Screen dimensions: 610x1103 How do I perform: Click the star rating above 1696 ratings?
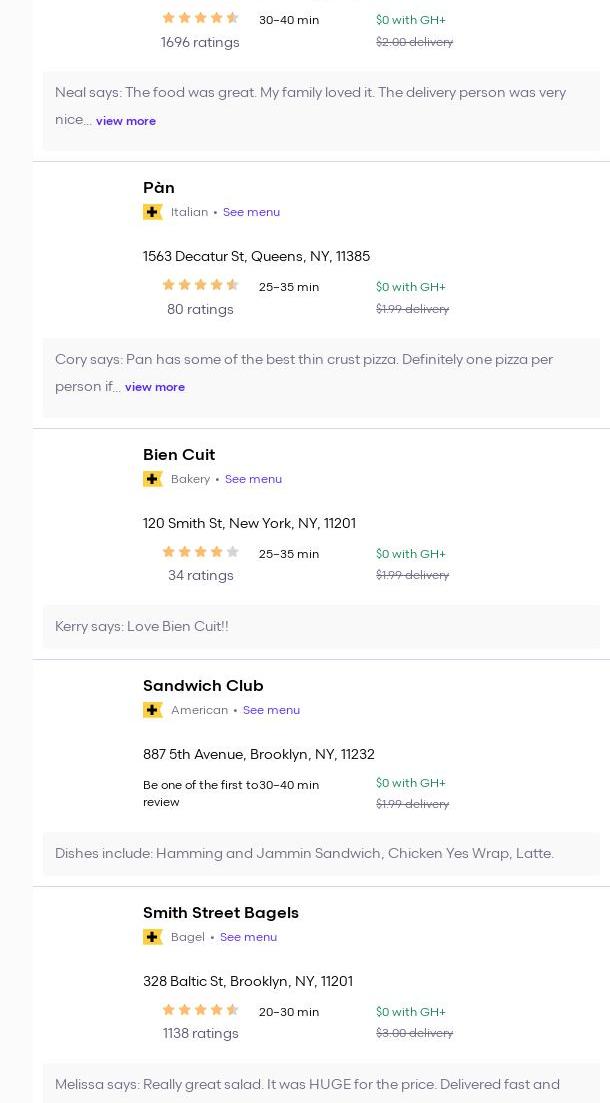point(200,18)
